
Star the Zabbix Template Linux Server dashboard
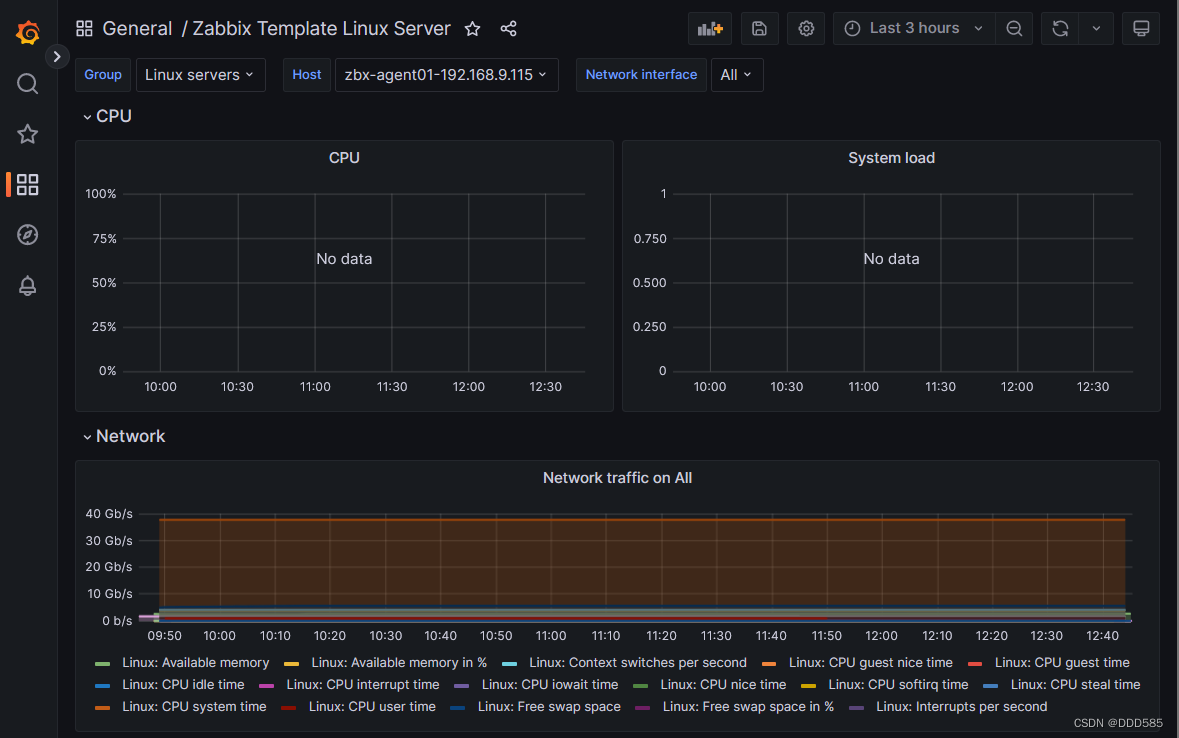pyautogui.click(x=472, y=28)
